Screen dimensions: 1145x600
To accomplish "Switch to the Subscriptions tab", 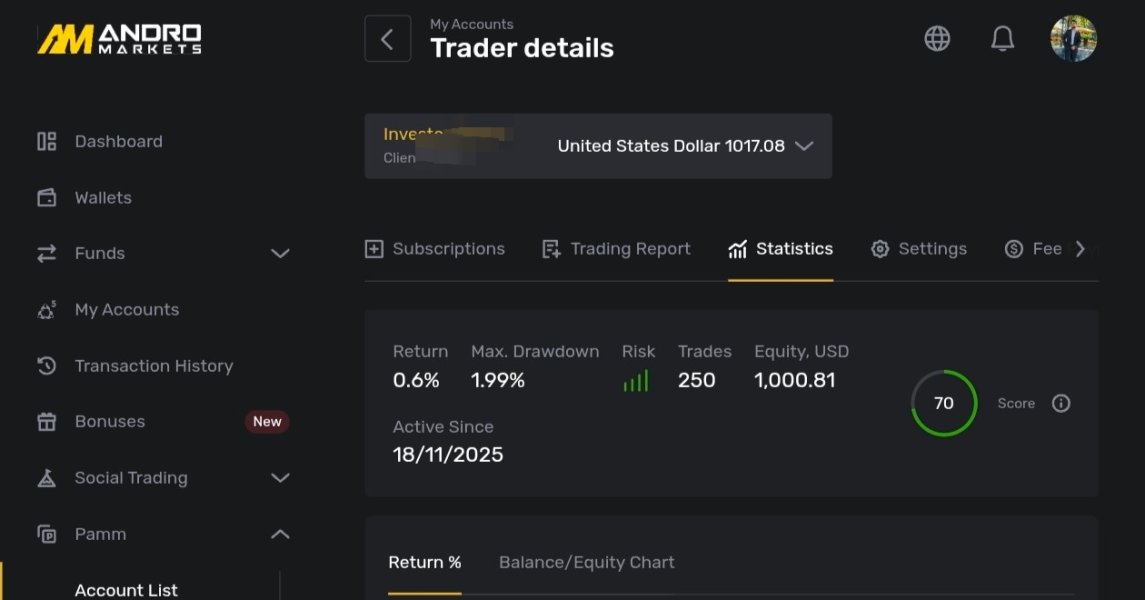I will [435, 249].
